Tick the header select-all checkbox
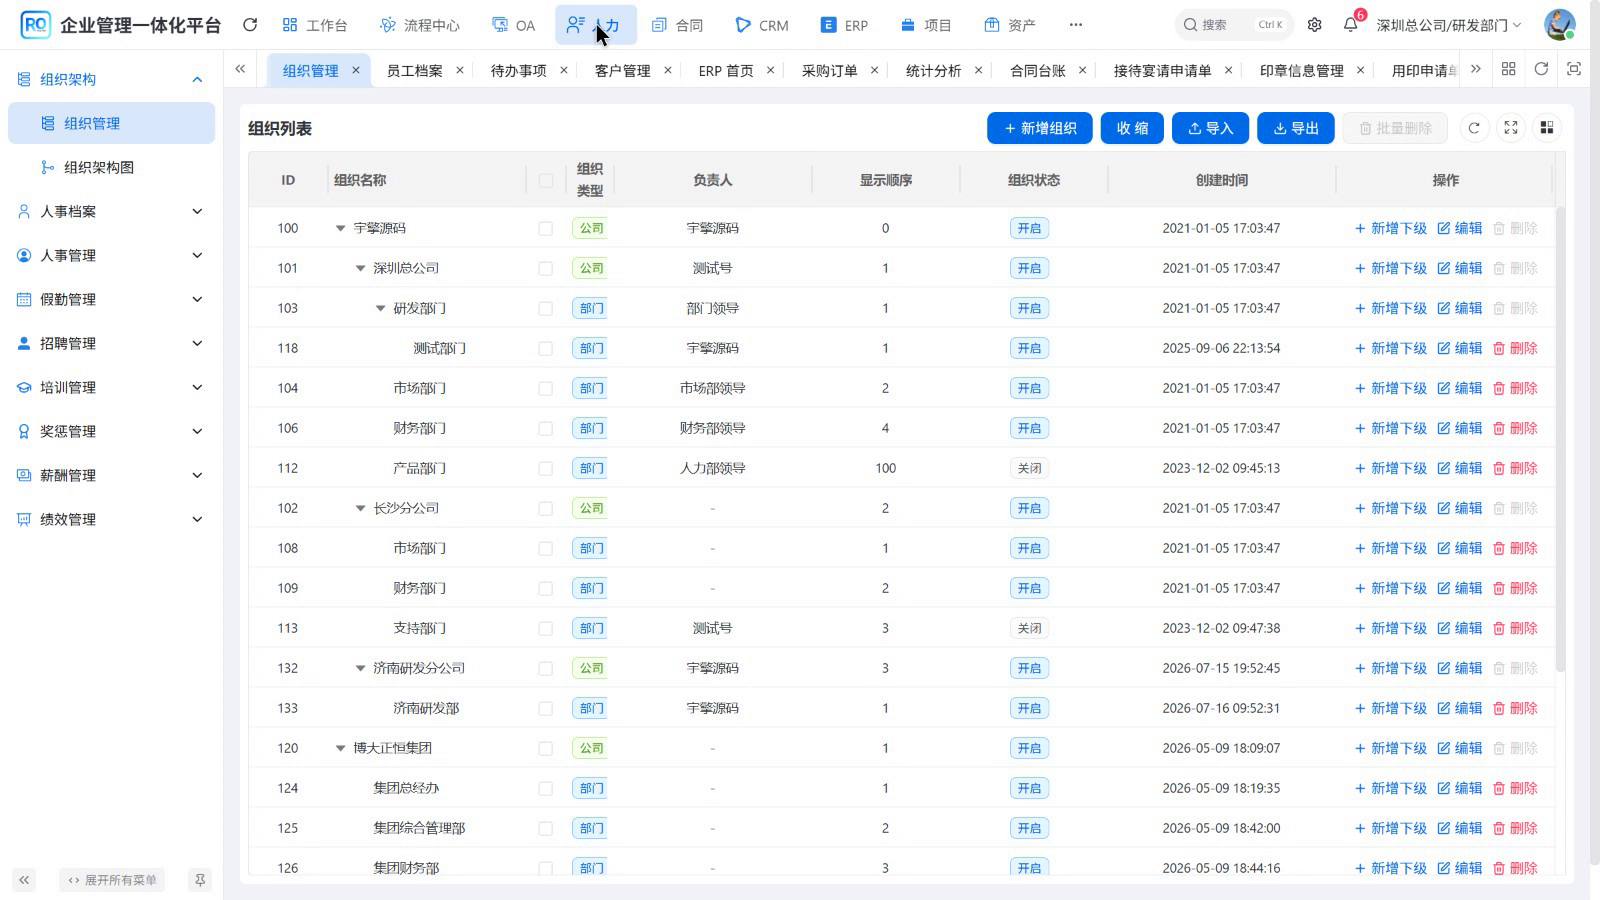The image size is (1600, 900). pyautogui.click(x=545, y=180)
